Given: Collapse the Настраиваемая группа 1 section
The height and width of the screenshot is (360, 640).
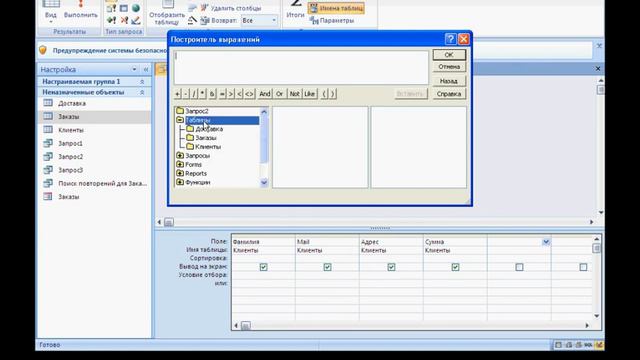Looking at the screenshot, I should tap(142, 82).
